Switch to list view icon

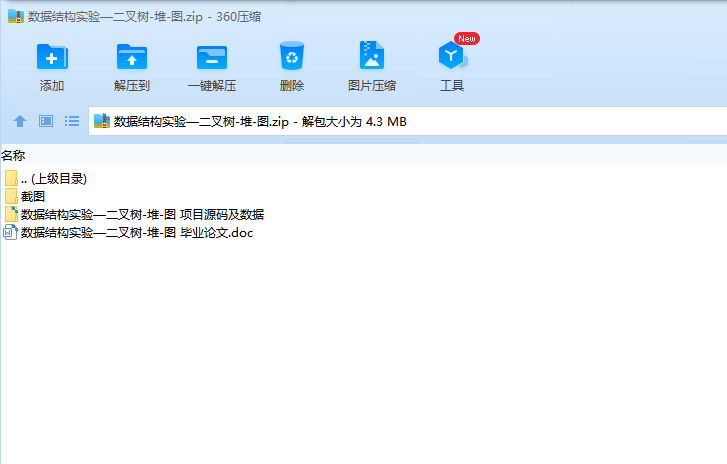click(x=72, y=121)
